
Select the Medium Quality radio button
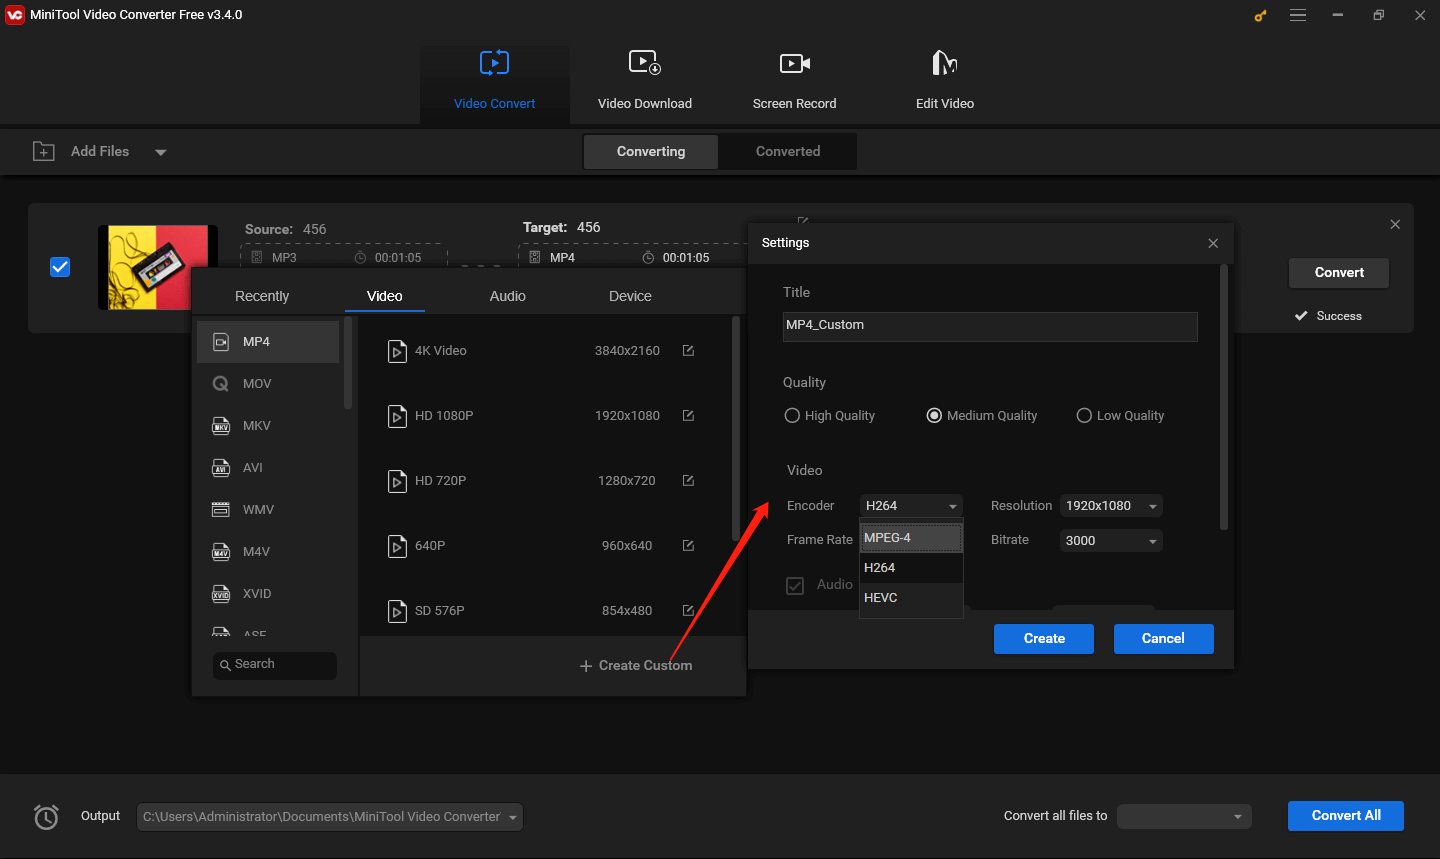[x=934, y=415]
